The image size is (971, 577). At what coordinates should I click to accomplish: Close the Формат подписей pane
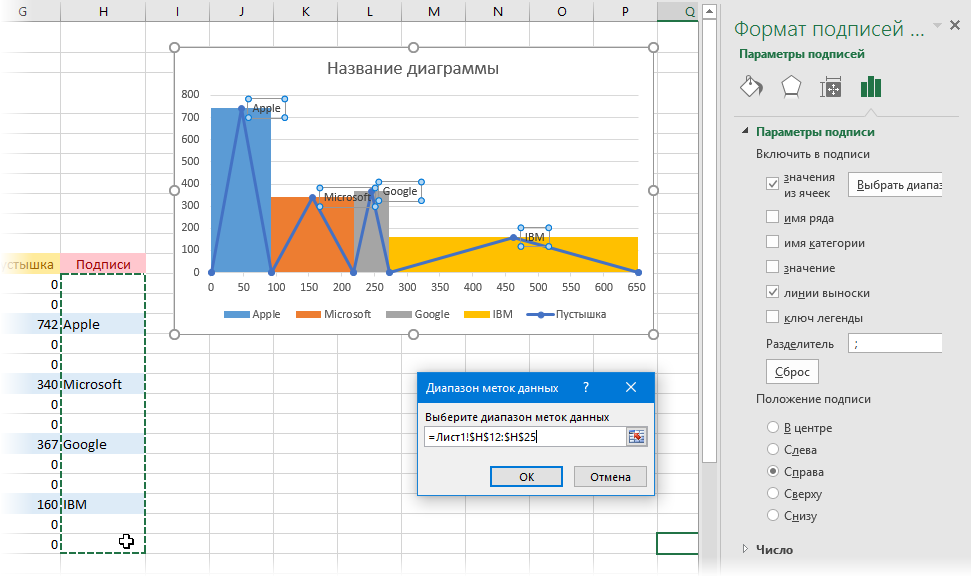coord(955,25)
